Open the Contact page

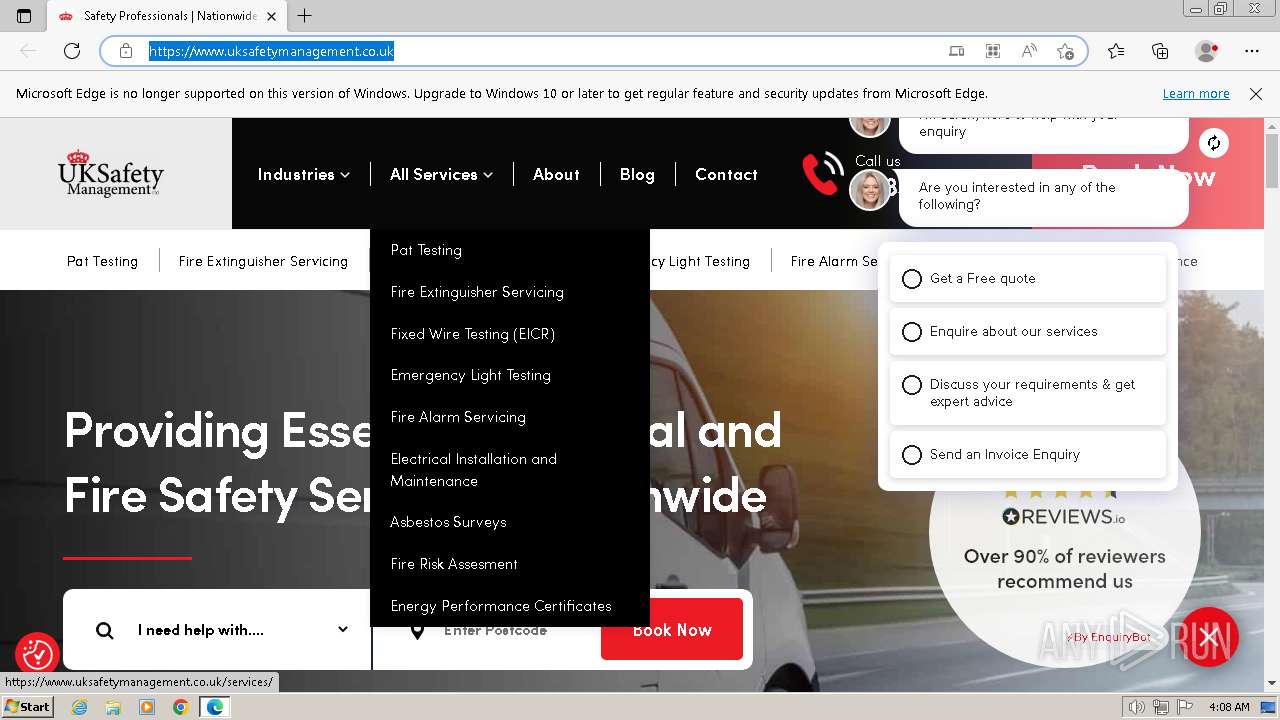click(x=726, y=174)
